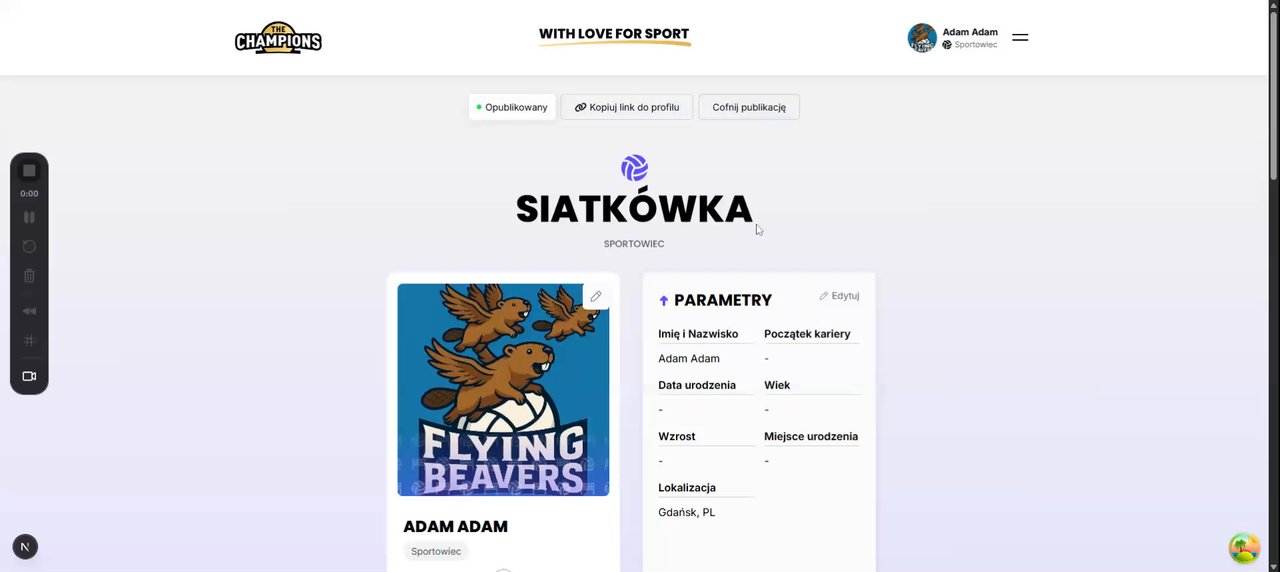Restart the recording with circular arrow icon
Viewport: 1280px width, 572px height.
click(x=29, y=246)
